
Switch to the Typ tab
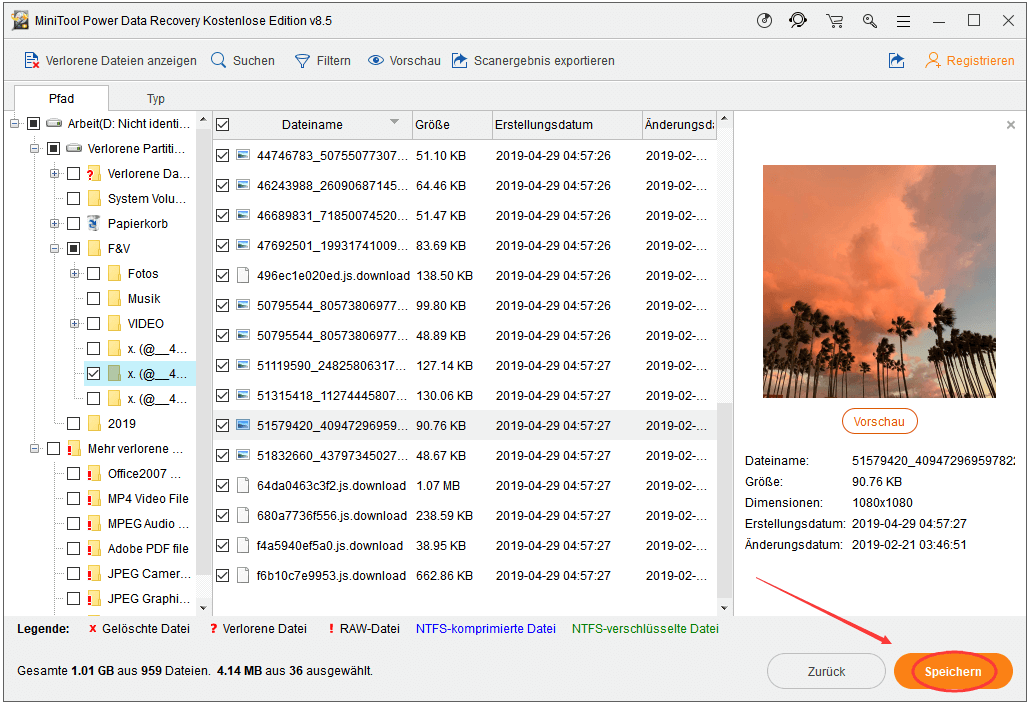click(155, 98)
